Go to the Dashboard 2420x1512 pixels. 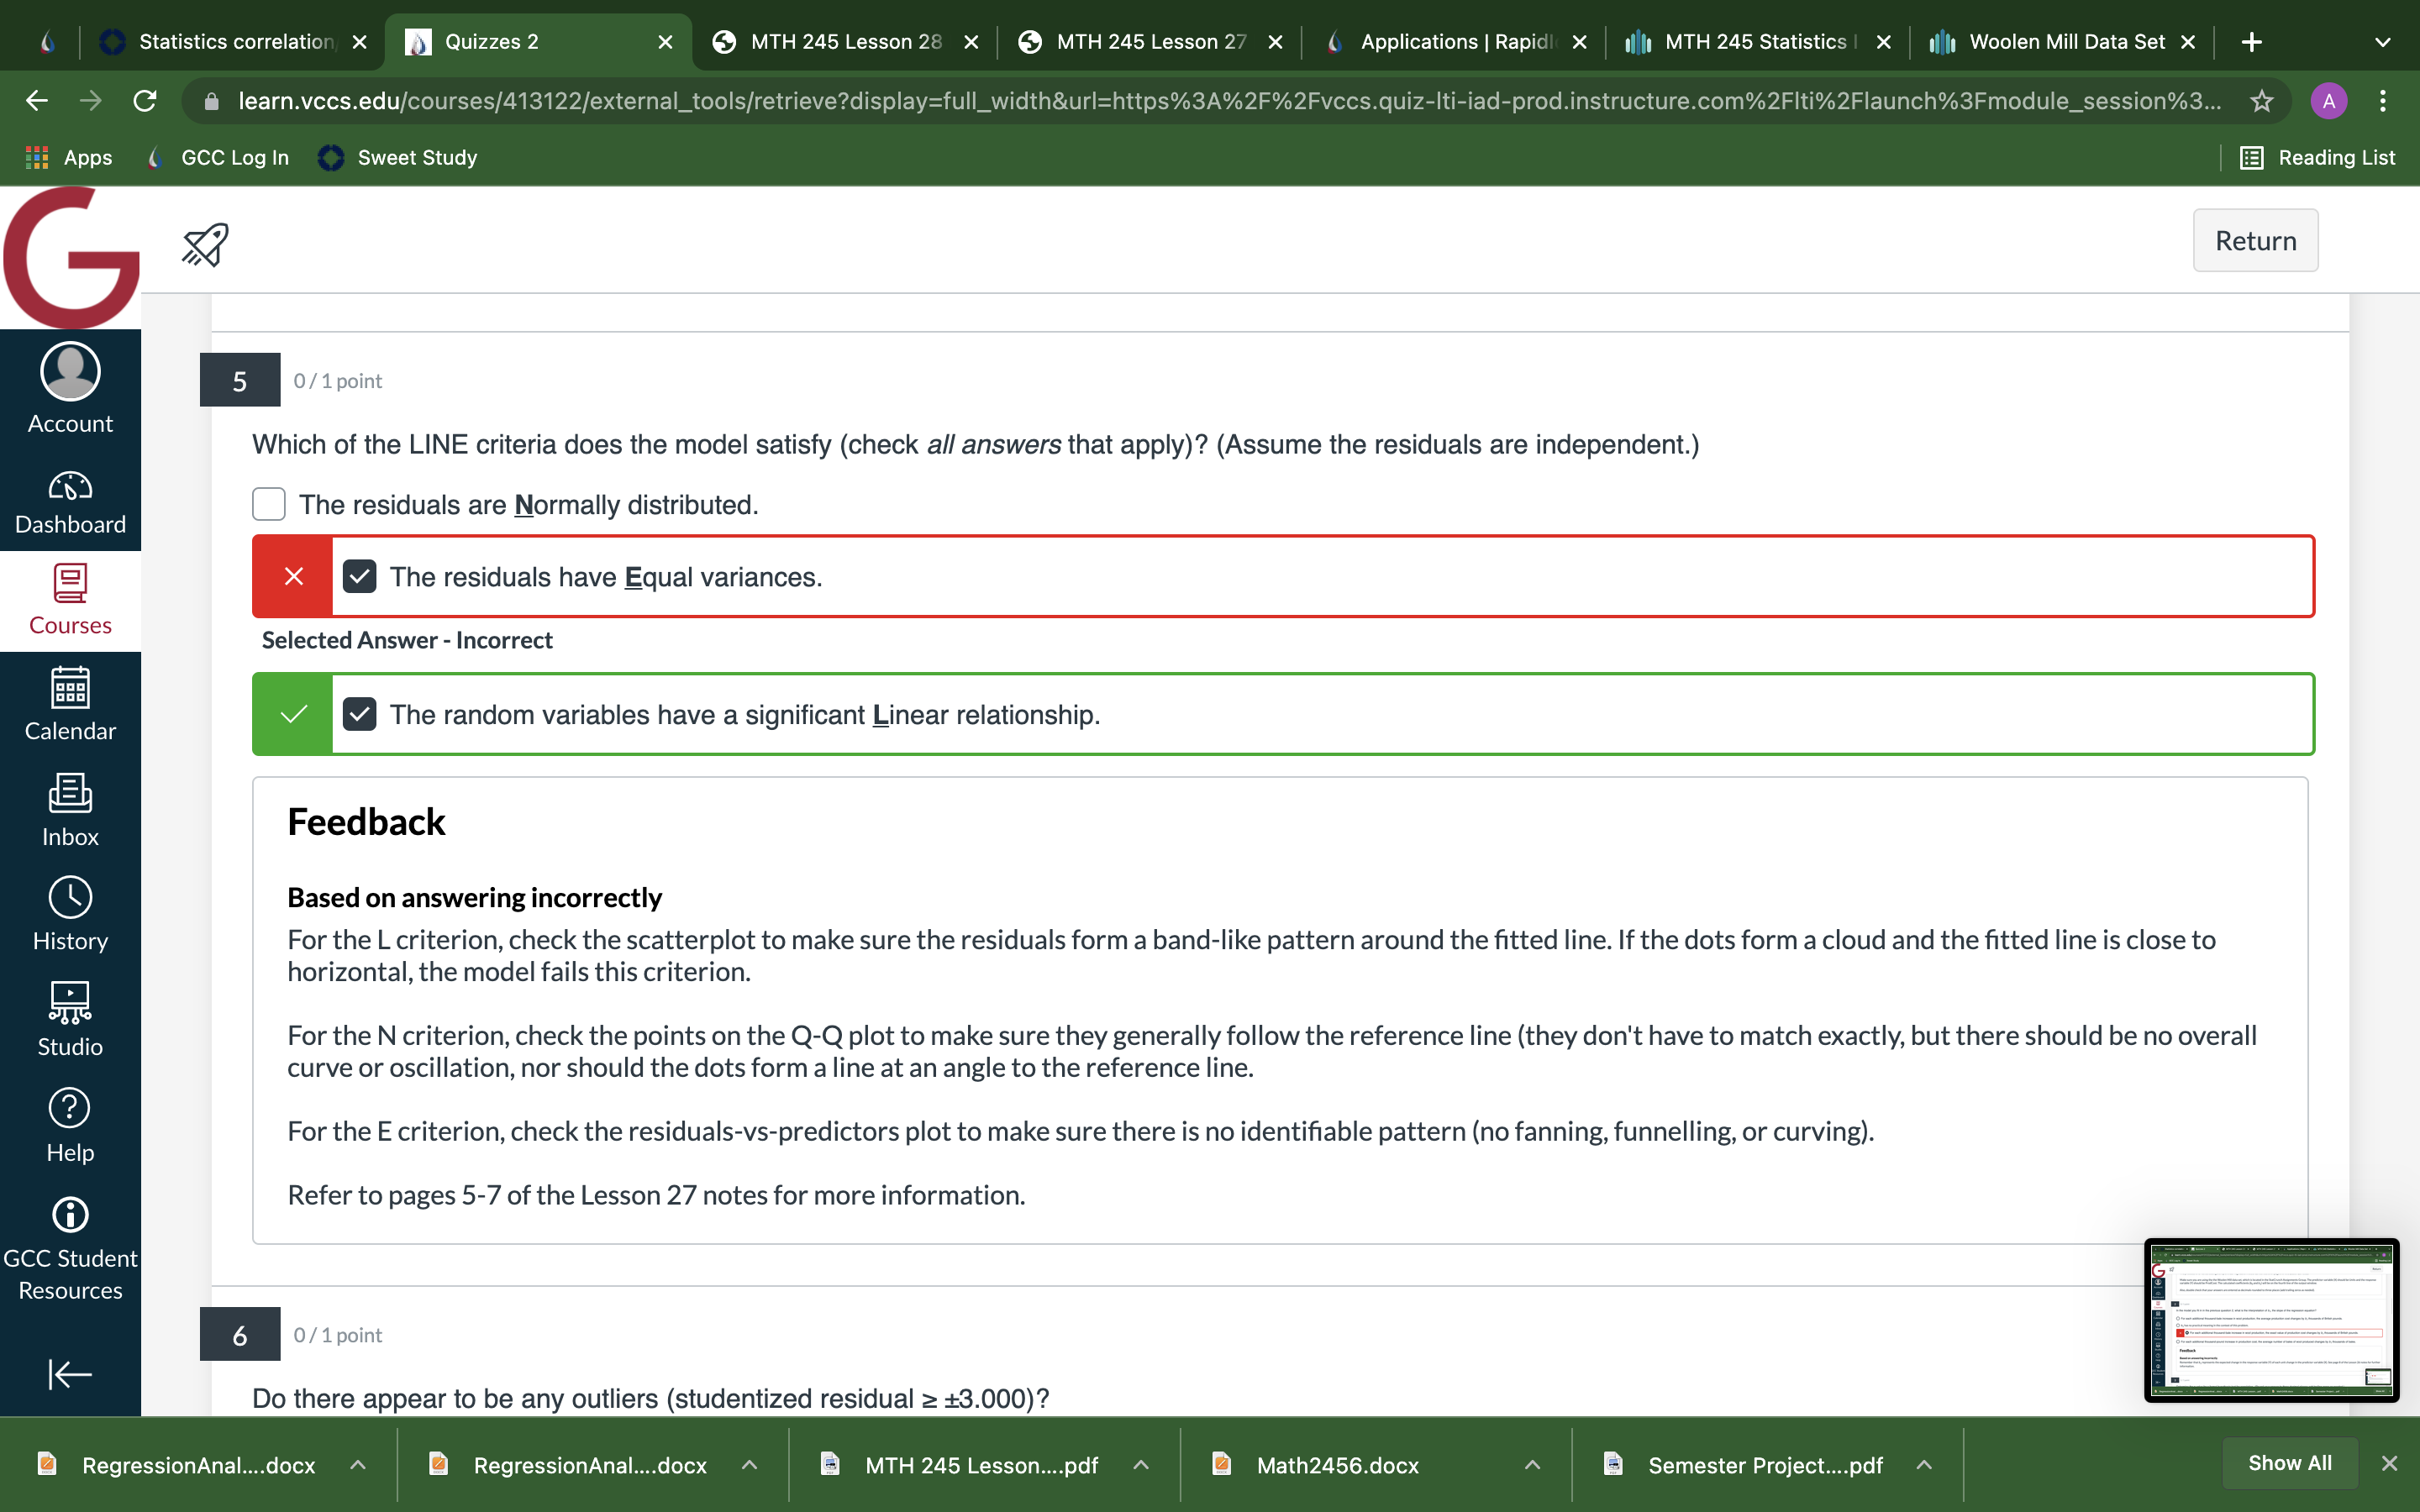point(70,503)
